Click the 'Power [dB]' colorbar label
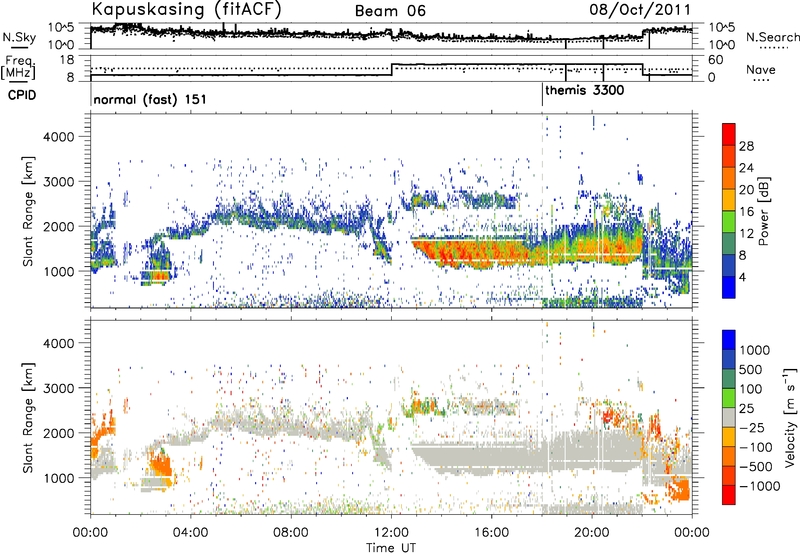Screen dimensions: 800x554 (x=764, y=211)
